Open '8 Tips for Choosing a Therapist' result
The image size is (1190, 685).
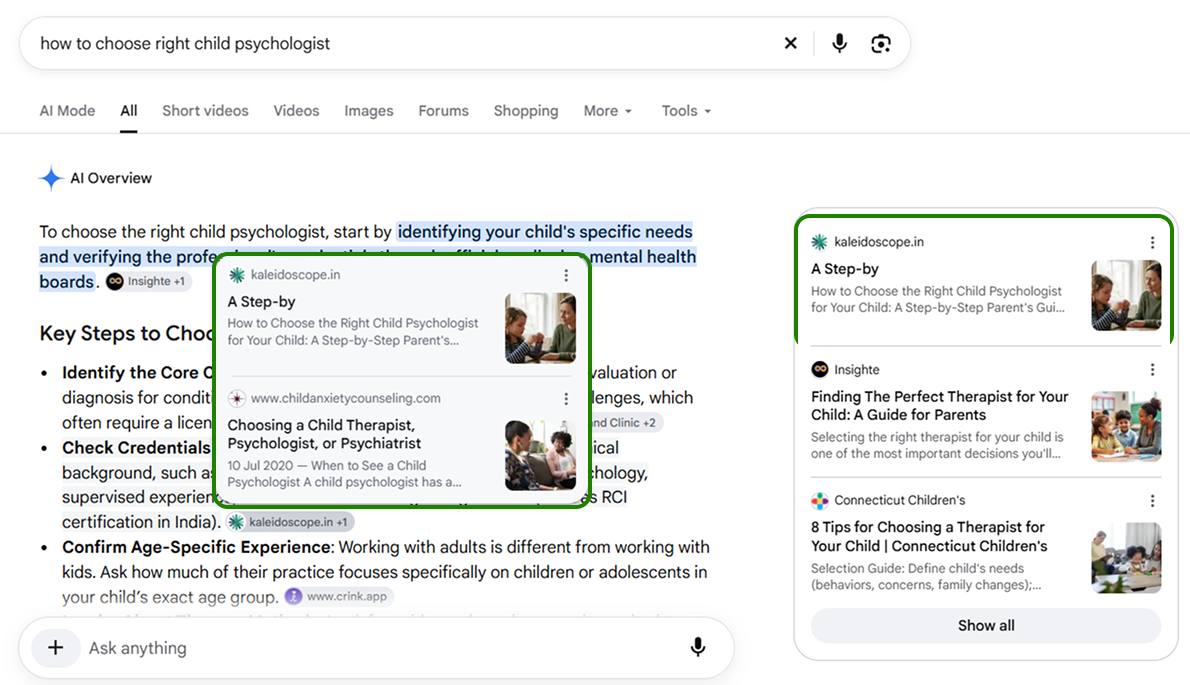pyautogui.click(x=929, y=536)
